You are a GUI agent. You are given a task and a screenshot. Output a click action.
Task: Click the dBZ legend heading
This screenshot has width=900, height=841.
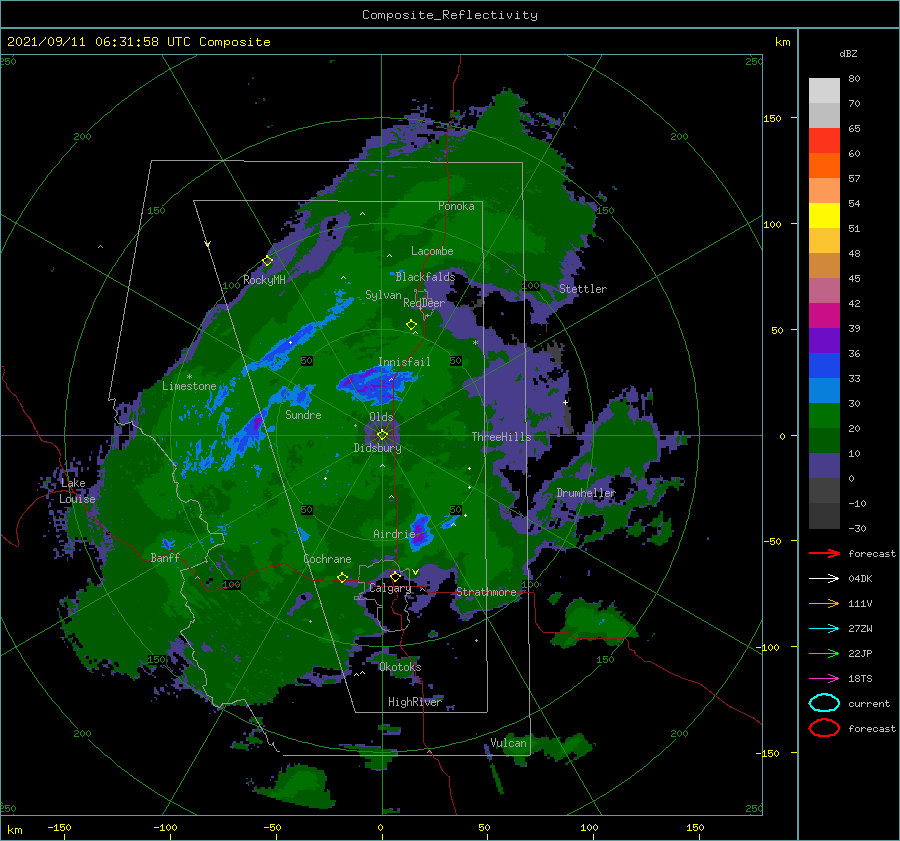[848, 53]
